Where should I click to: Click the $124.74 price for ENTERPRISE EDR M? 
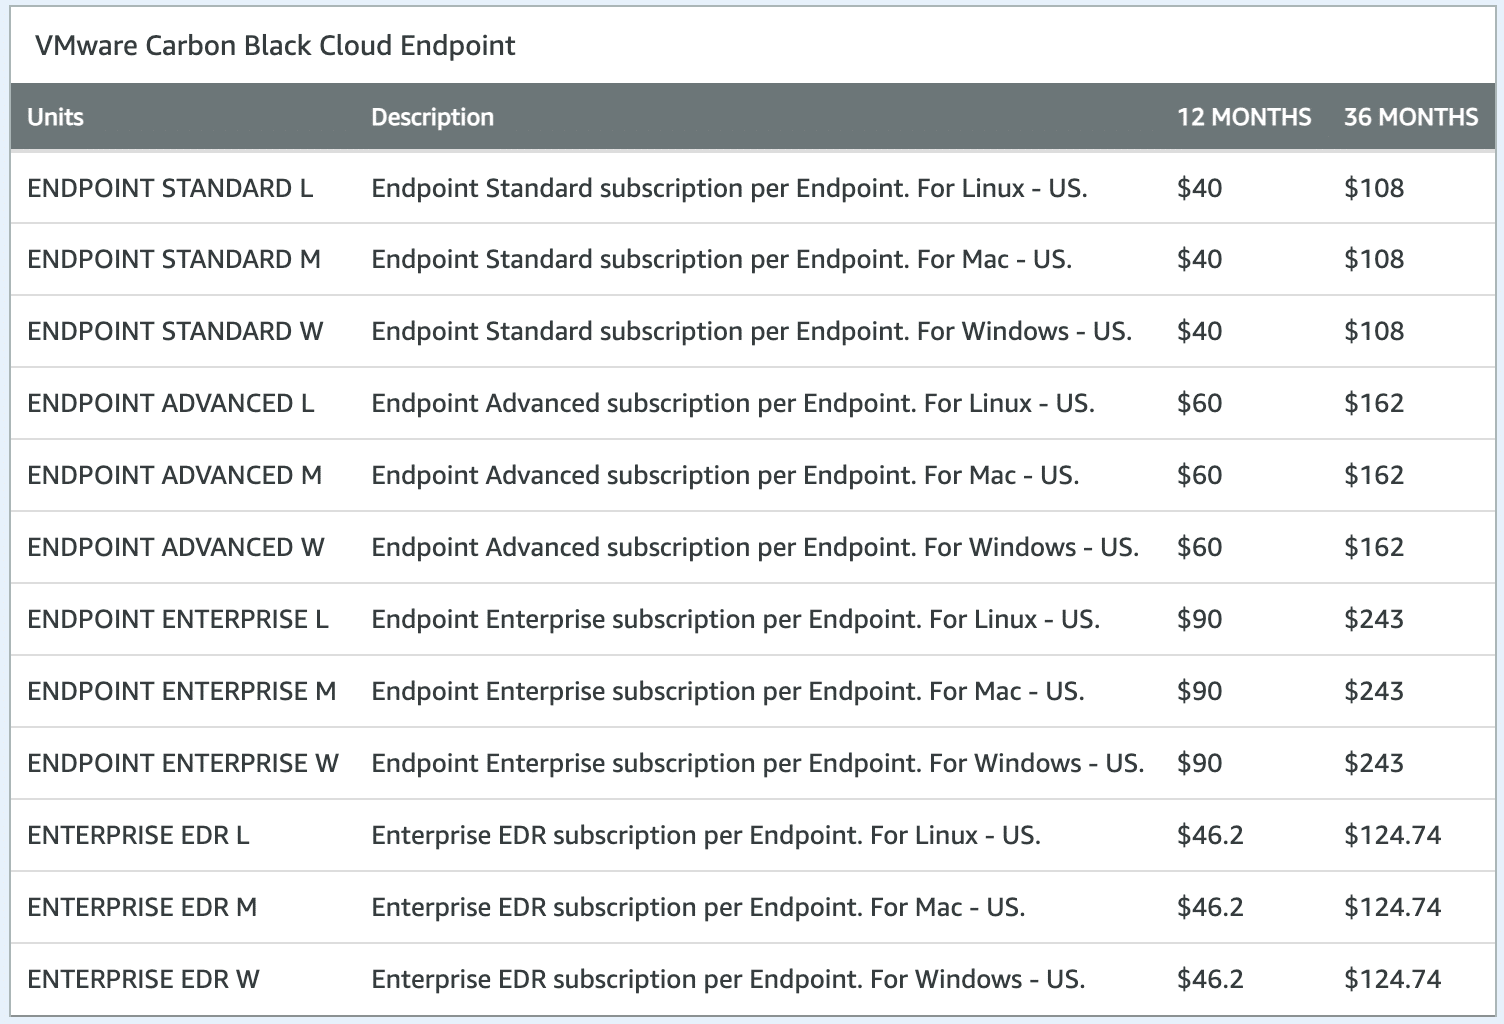click(1393, 908)
